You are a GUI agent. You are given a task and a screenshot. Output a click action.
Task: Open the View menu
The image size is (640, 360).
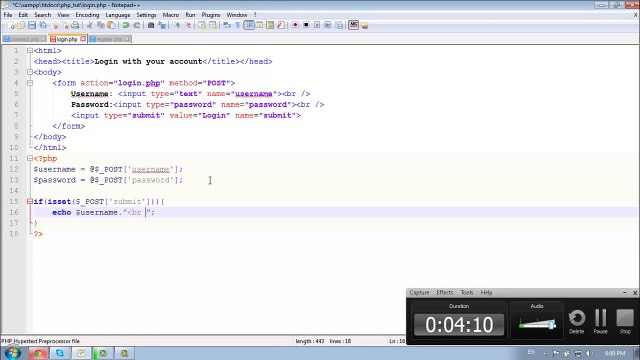63,15
